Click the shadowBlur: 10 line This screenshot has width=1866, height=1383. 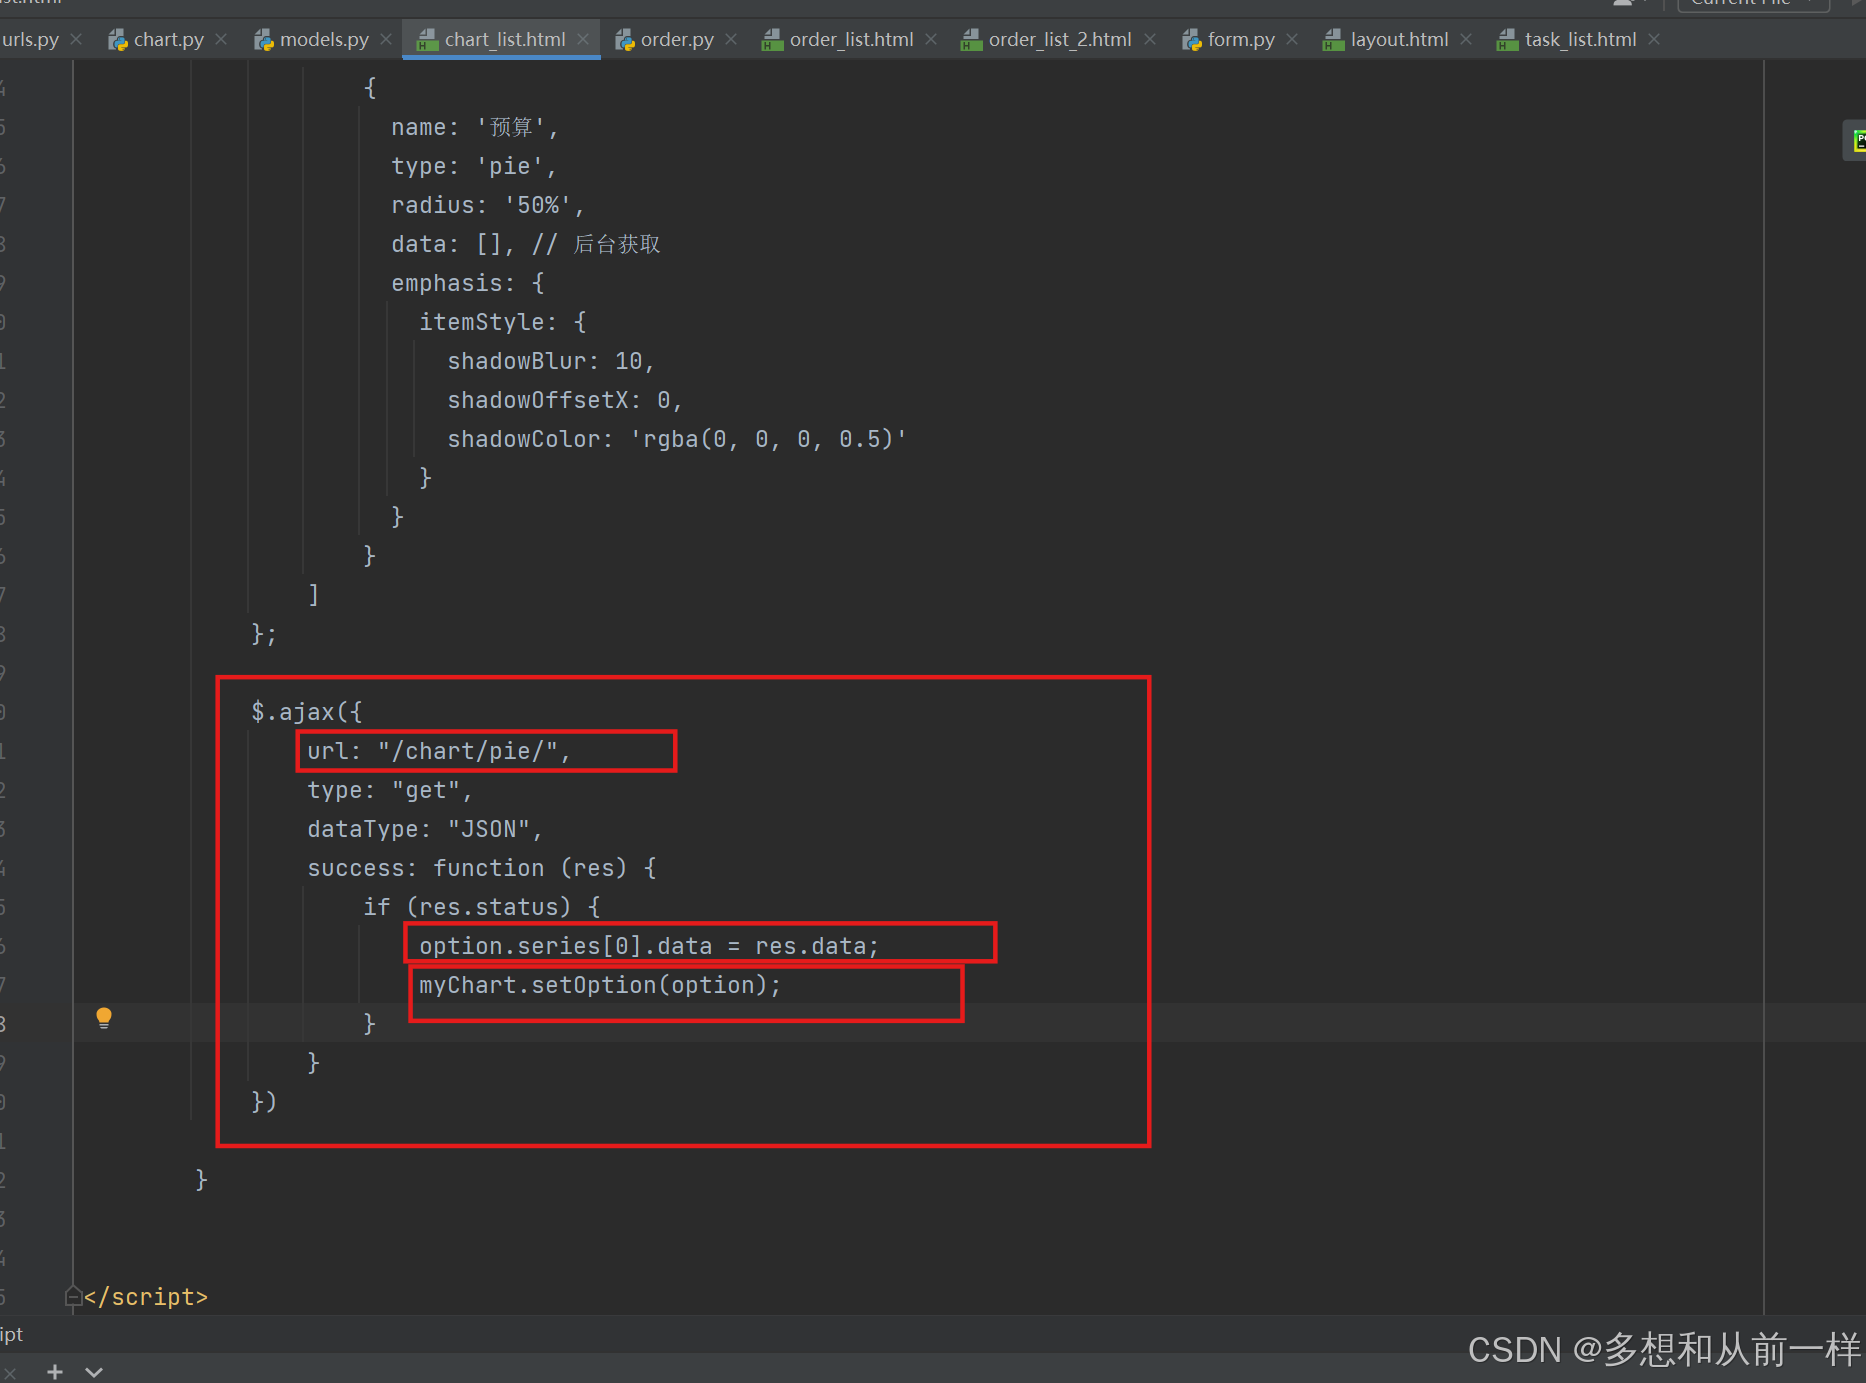click(x=551, y=361)
